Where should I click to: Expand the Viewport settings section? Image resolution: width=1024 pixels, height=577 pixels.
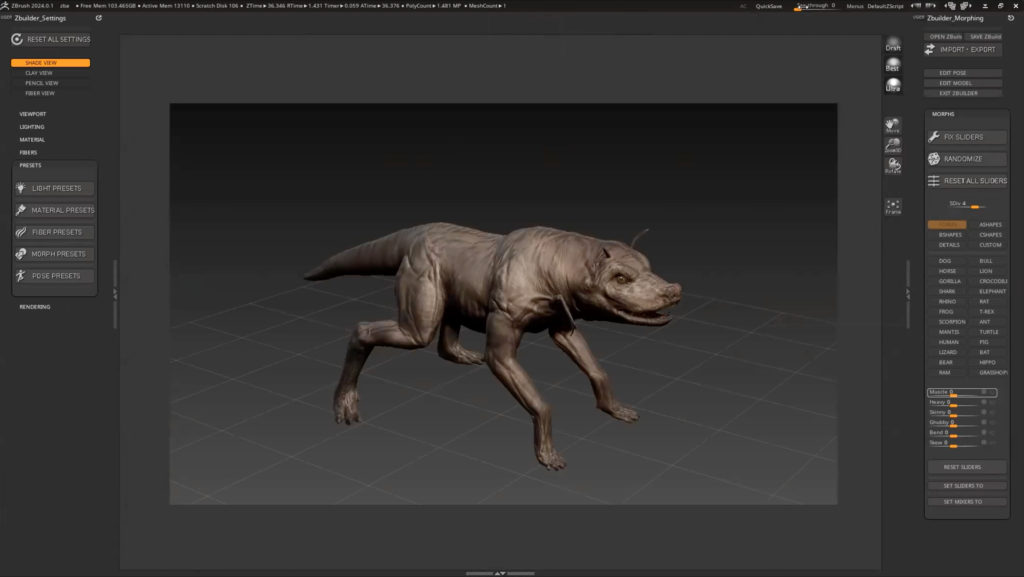coord(33,114)
